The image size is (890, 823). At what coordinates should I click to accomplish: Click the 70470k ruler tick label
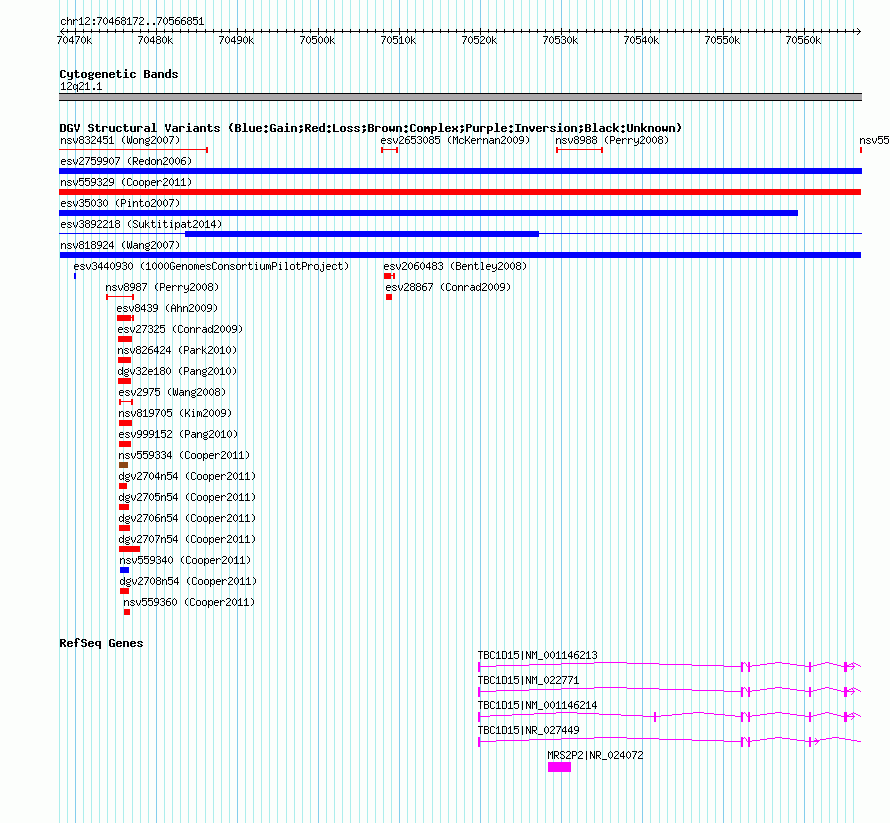coord(74,40)
